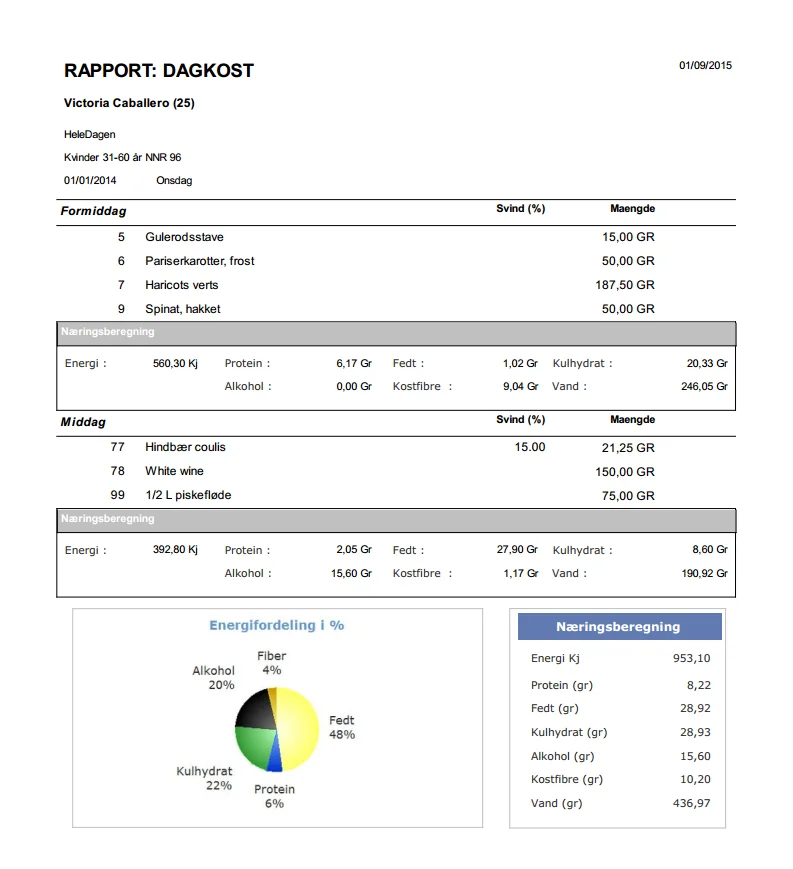Image resolution: width=793 pixels, height=869 pixels.
Task: Click the Middag section heading
Action: coord(83,422)
